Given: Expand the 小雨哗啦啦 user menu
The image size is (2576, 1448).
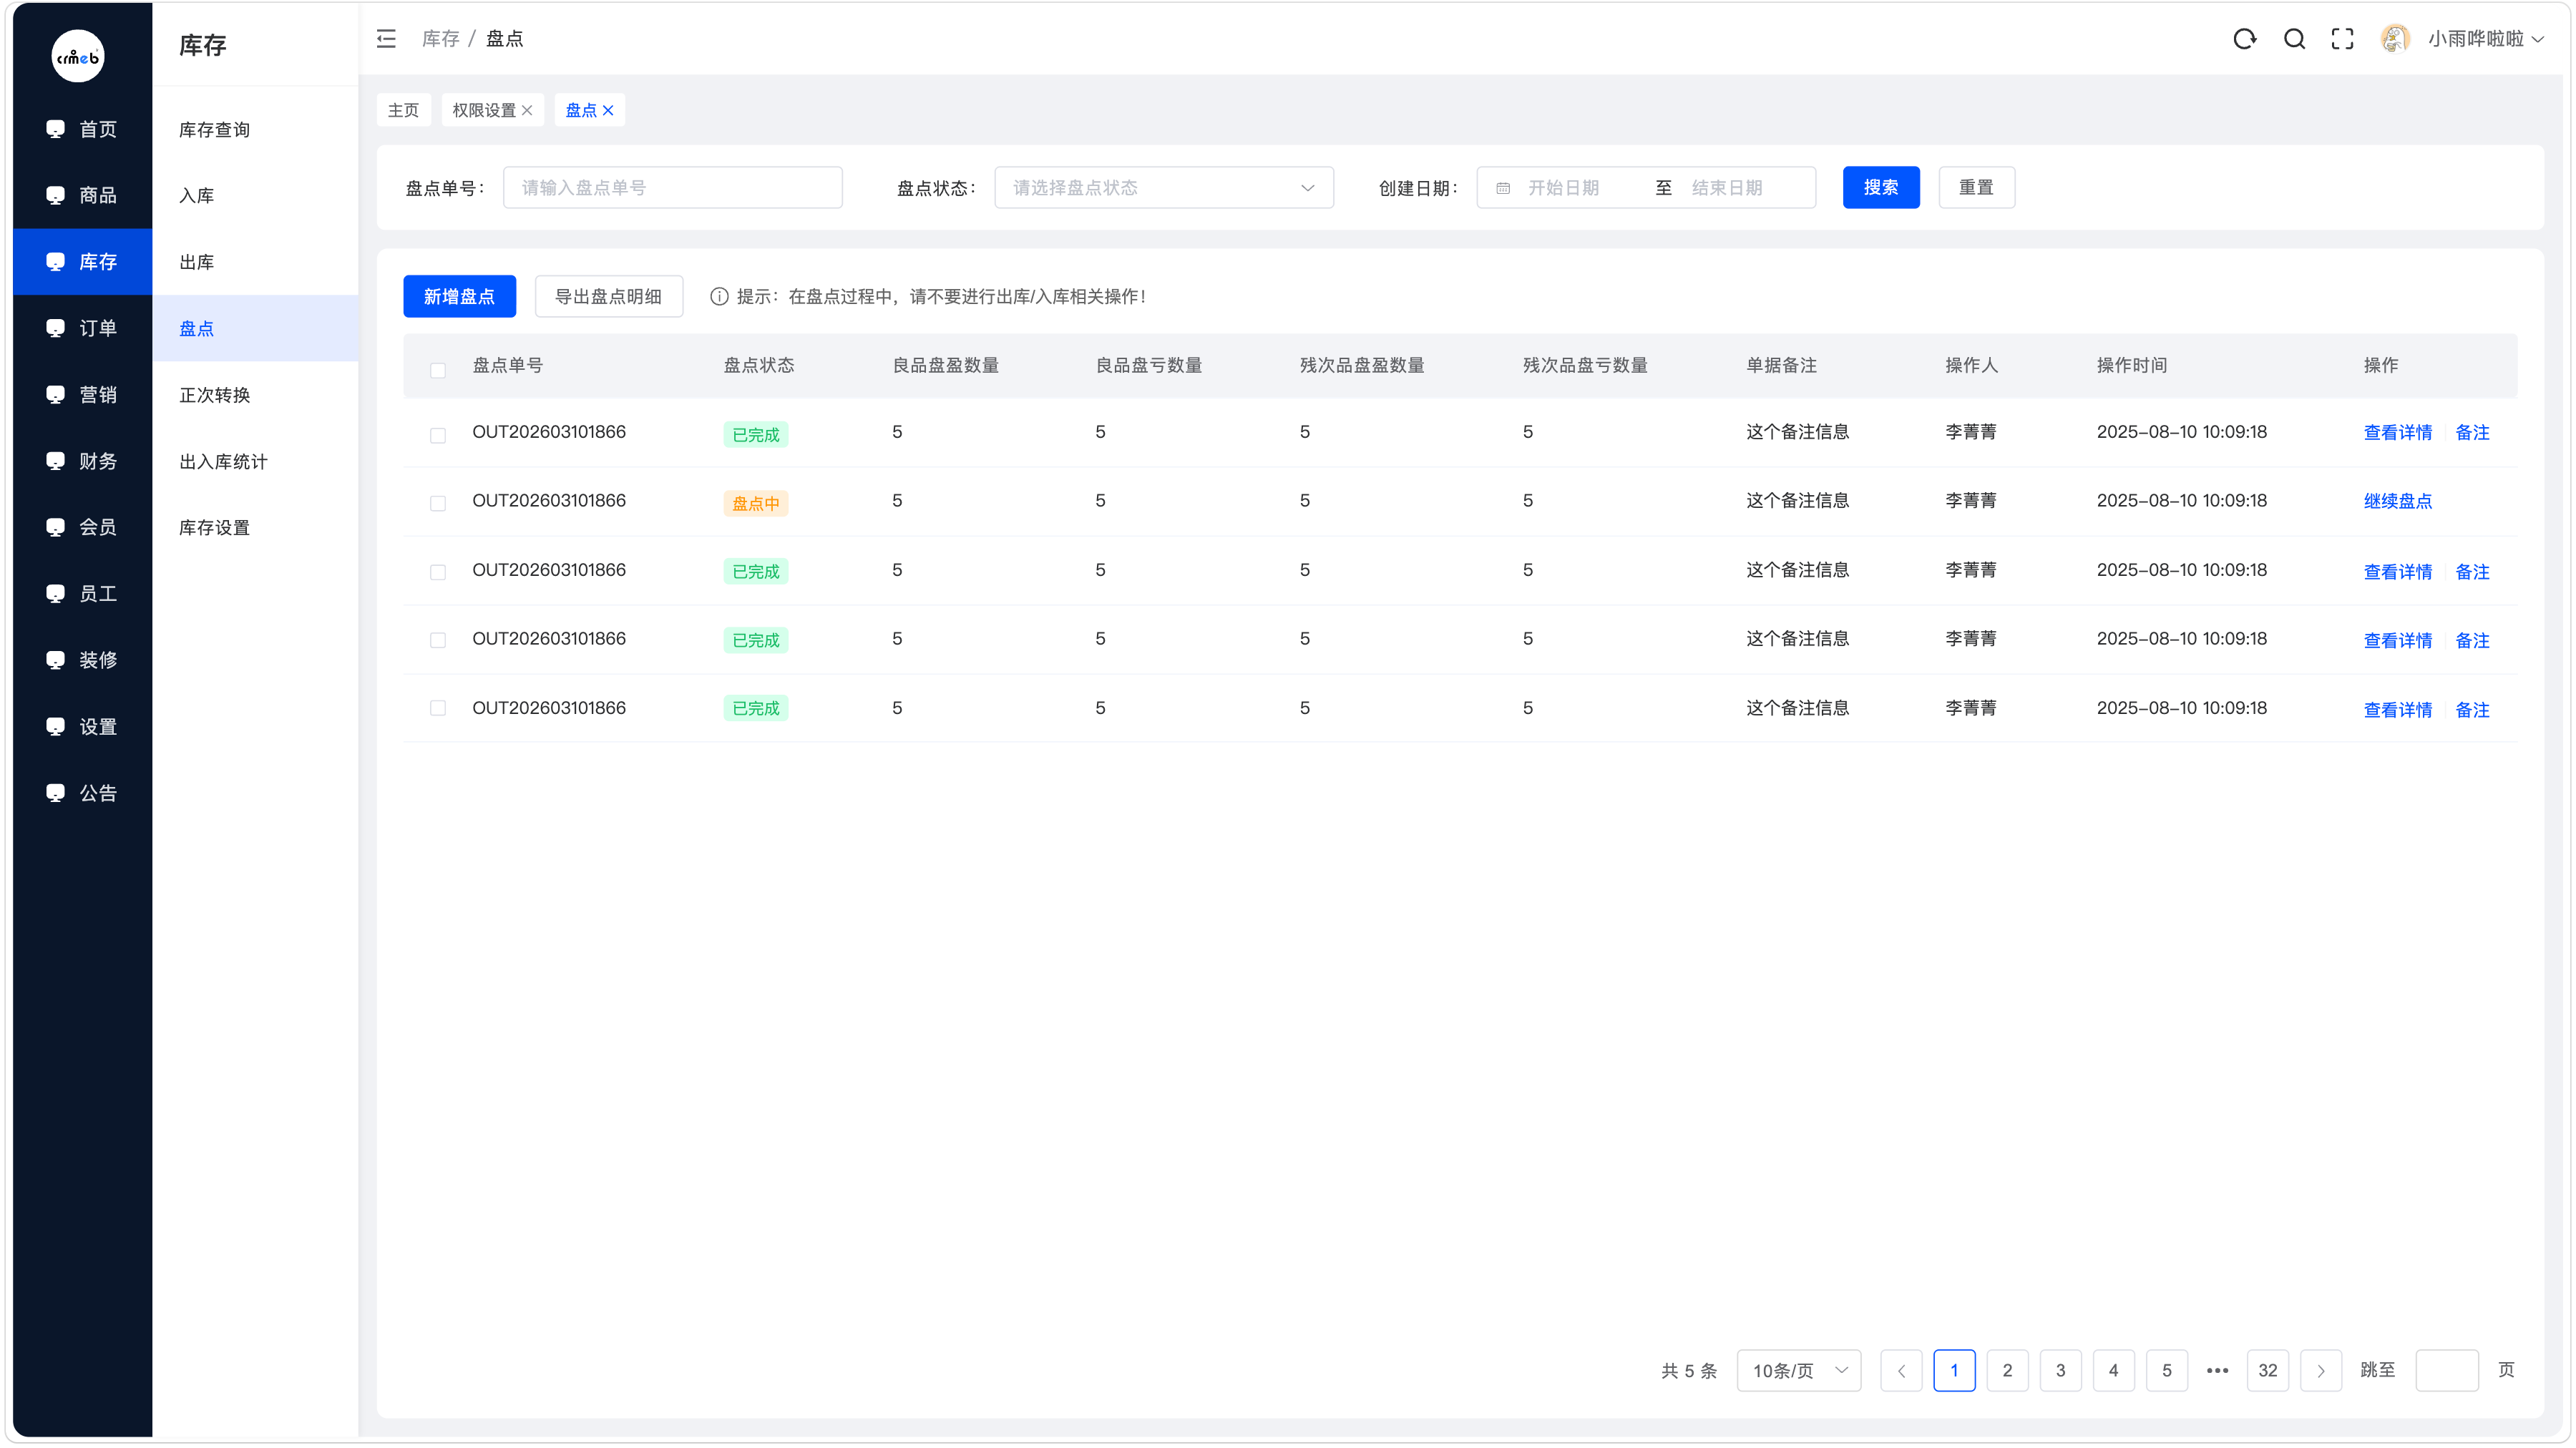Looking at the screenshot, I should 2487,39.
